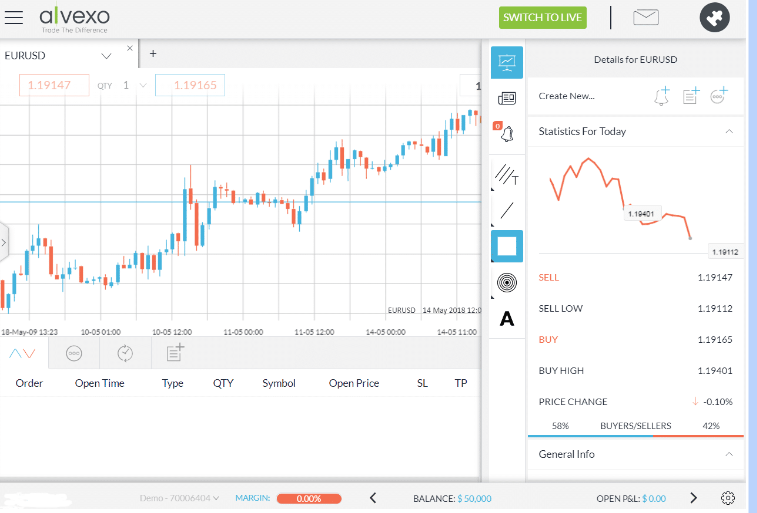757x513 pixels.
Task: Close the EURUSD chart tab
Action: point(129,48)
